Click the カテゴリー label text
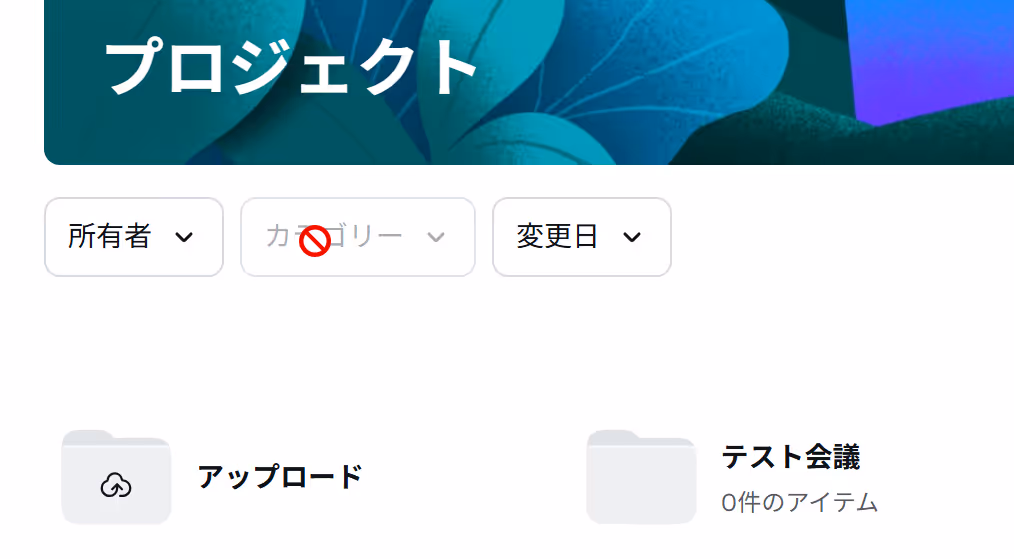 (x=334, y=236)
